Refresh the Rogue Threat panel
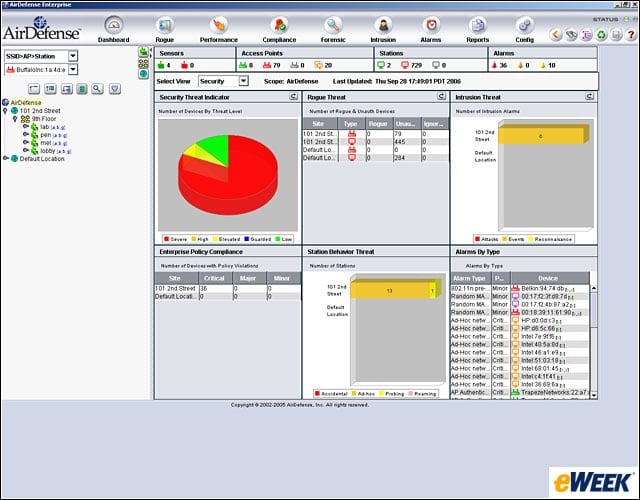Viewport: 640px width, 500px height. coord(442,96)
